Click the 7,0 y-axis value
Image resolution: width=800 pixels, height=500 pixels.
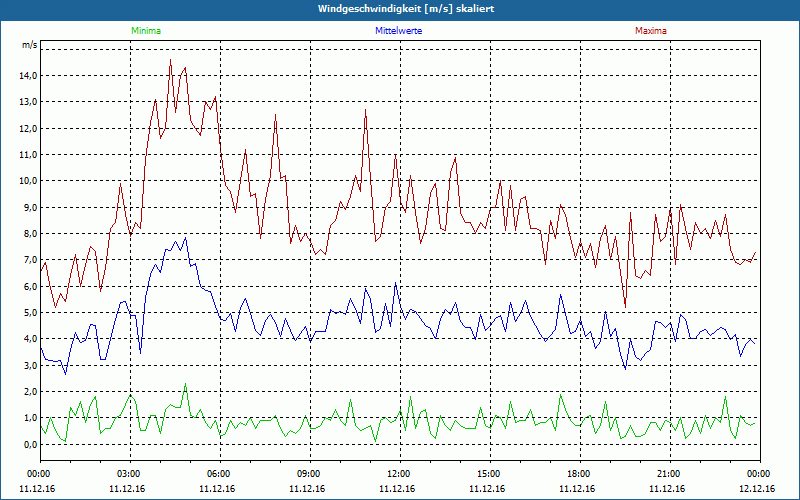coord(30,260)
